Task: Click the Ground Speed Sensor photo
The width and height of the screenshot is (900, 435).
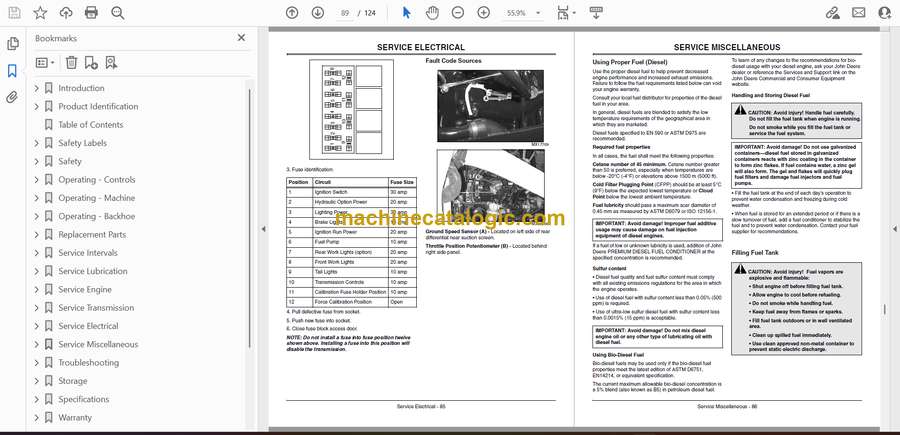Action: pyautogui.click(x=490, y=107)
